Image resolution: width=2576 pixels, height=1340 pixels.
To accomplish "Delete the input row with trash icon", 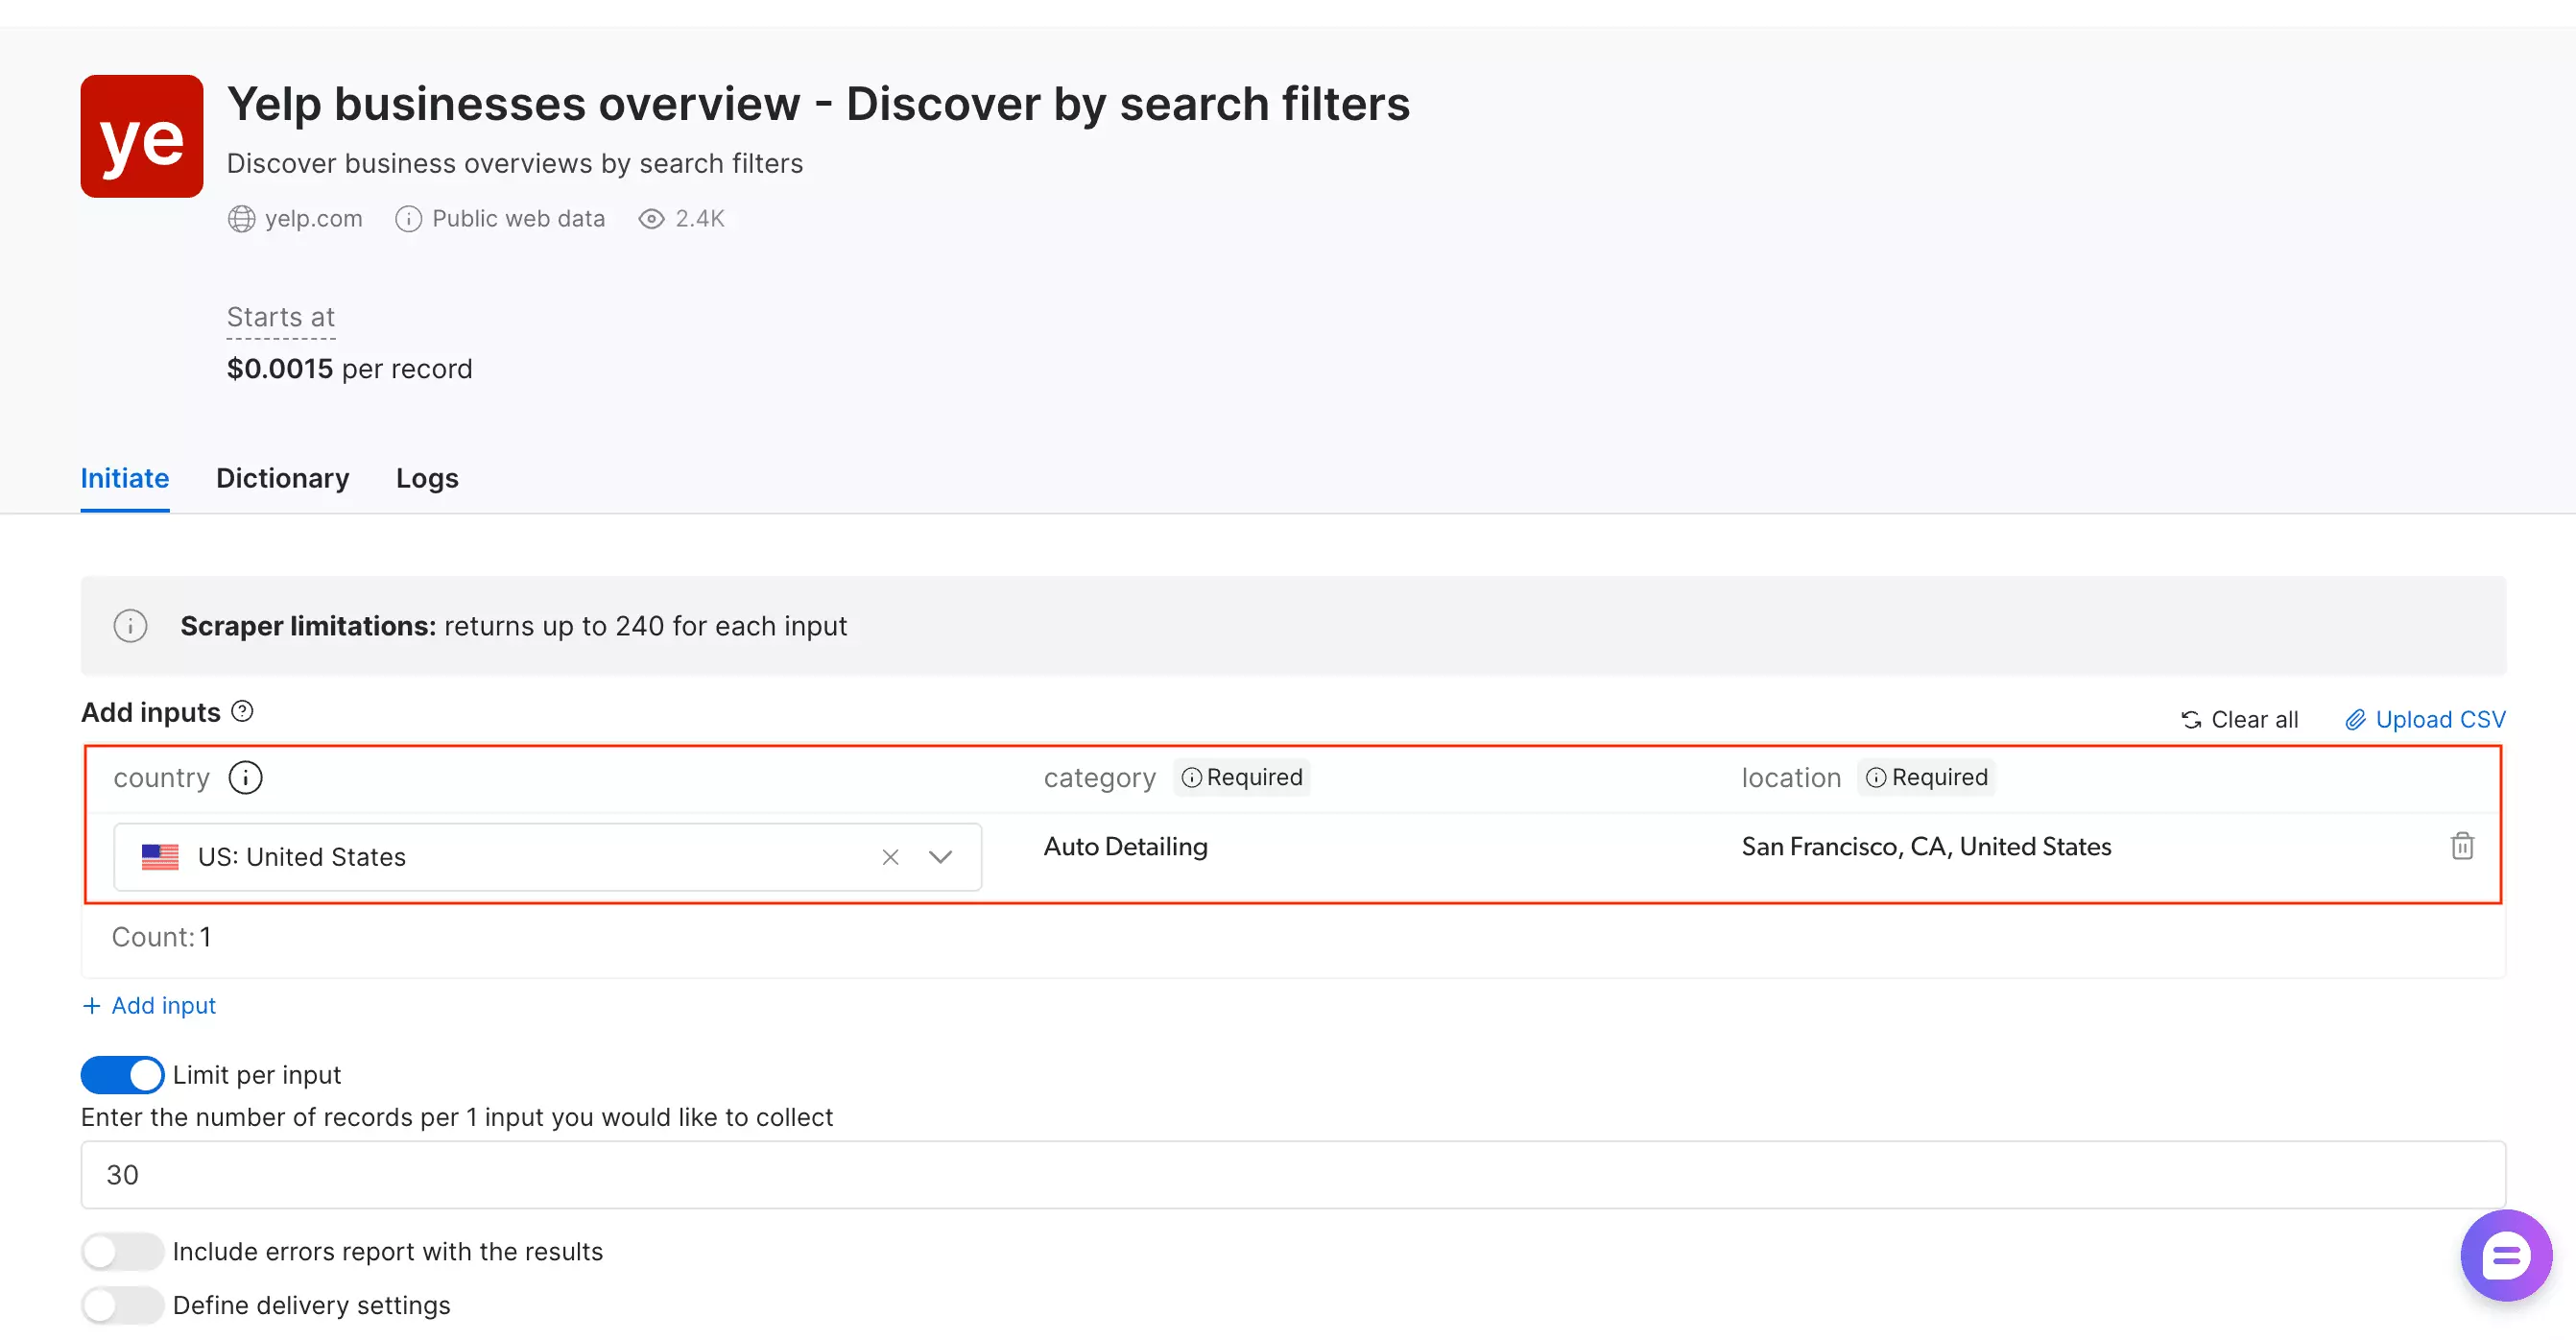I will coord(2462,846).
